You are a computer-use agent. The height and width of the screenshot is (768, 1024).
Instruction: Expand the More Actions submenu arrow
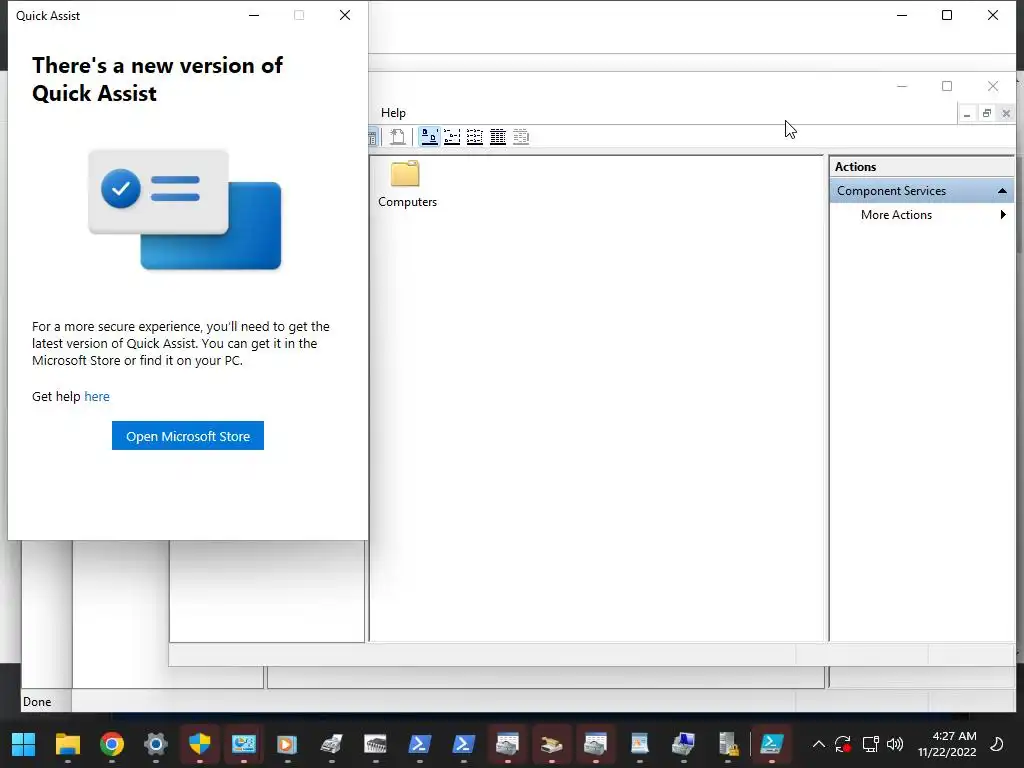(x=1003, y=215)
